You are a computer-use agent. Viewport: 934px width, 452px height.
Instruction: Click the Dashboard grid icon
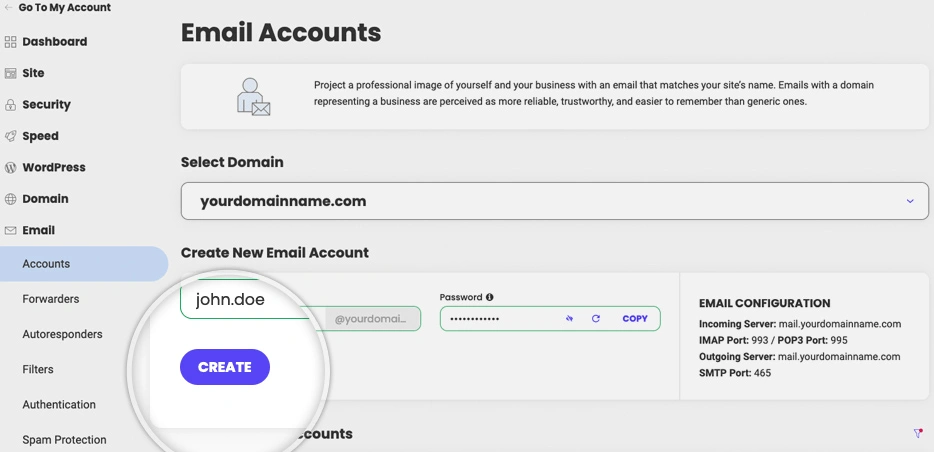point(11,42)
